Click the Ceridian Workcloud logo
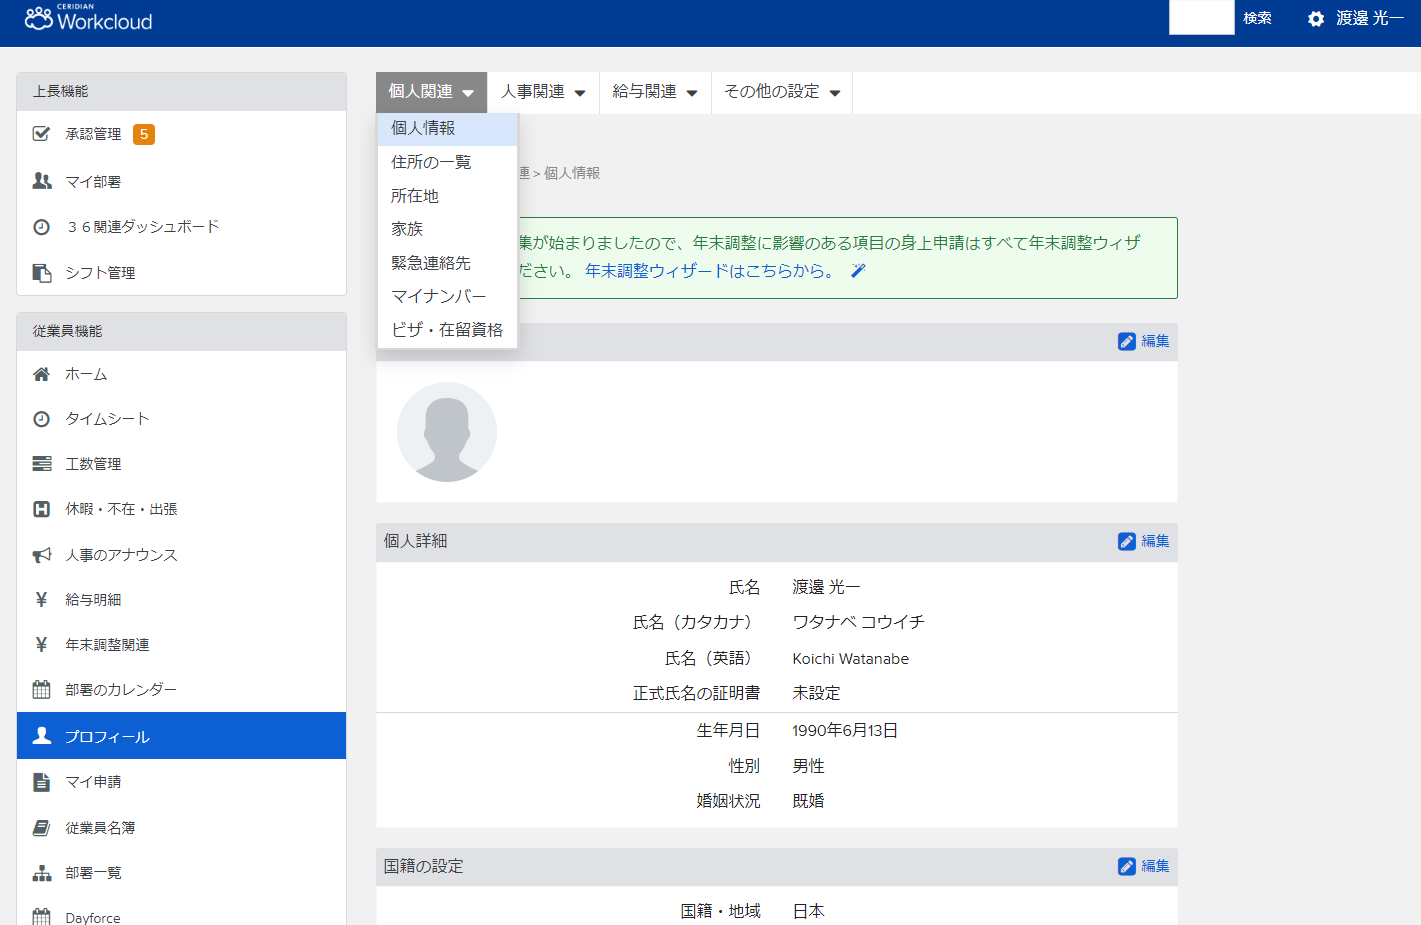The image size is (1421, 925). 88,18
